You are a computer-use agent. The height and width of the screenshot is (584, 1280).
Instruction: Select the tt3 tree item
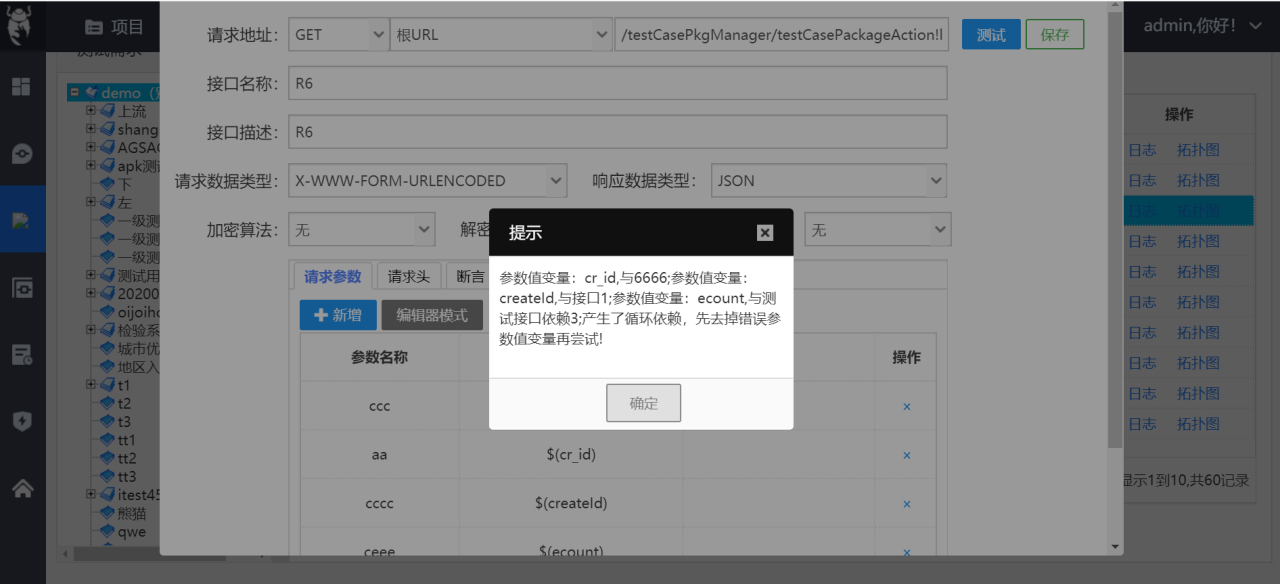pos(127,476)
